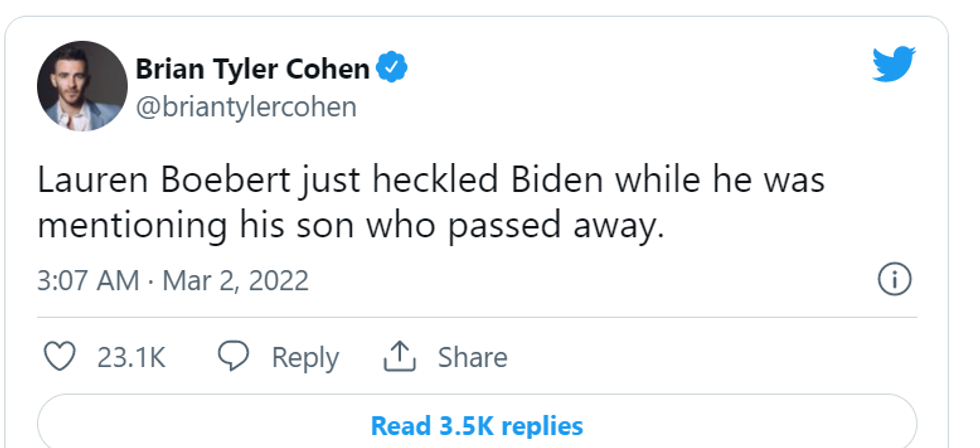Screen dimensions: 980x448
Task: Click the Twitter bird logo
Action: pyautogui.click(x=893, y=65)
